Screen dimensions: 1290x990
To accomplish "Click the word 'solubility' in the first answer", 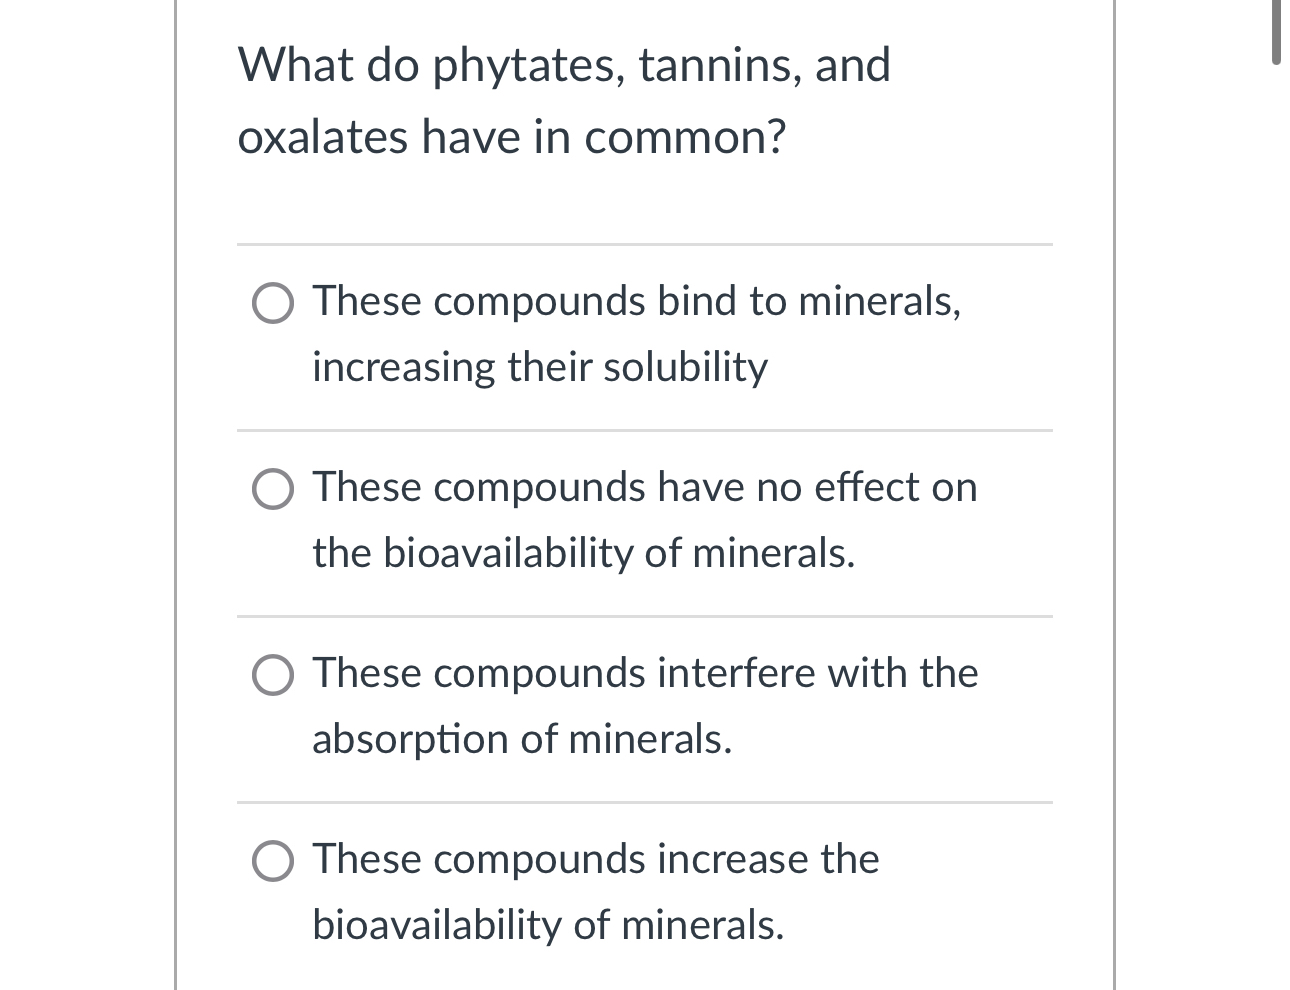I will click(684, 366).
